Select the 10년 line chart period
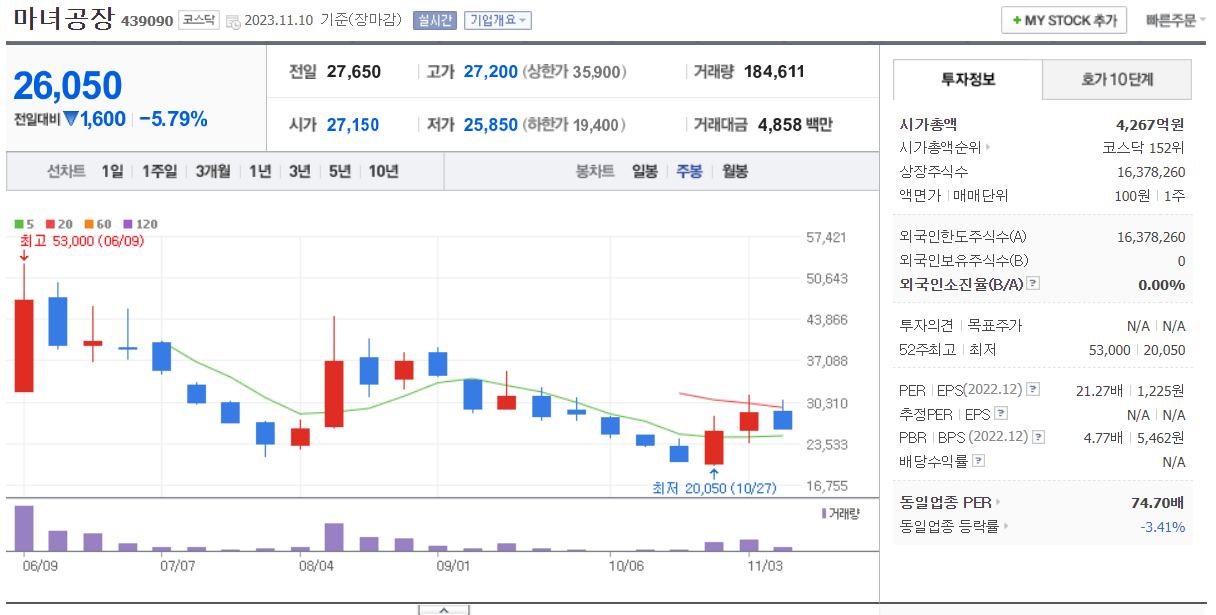Image resolution: width=1216 pixels, height=615 pixels. 383,171
